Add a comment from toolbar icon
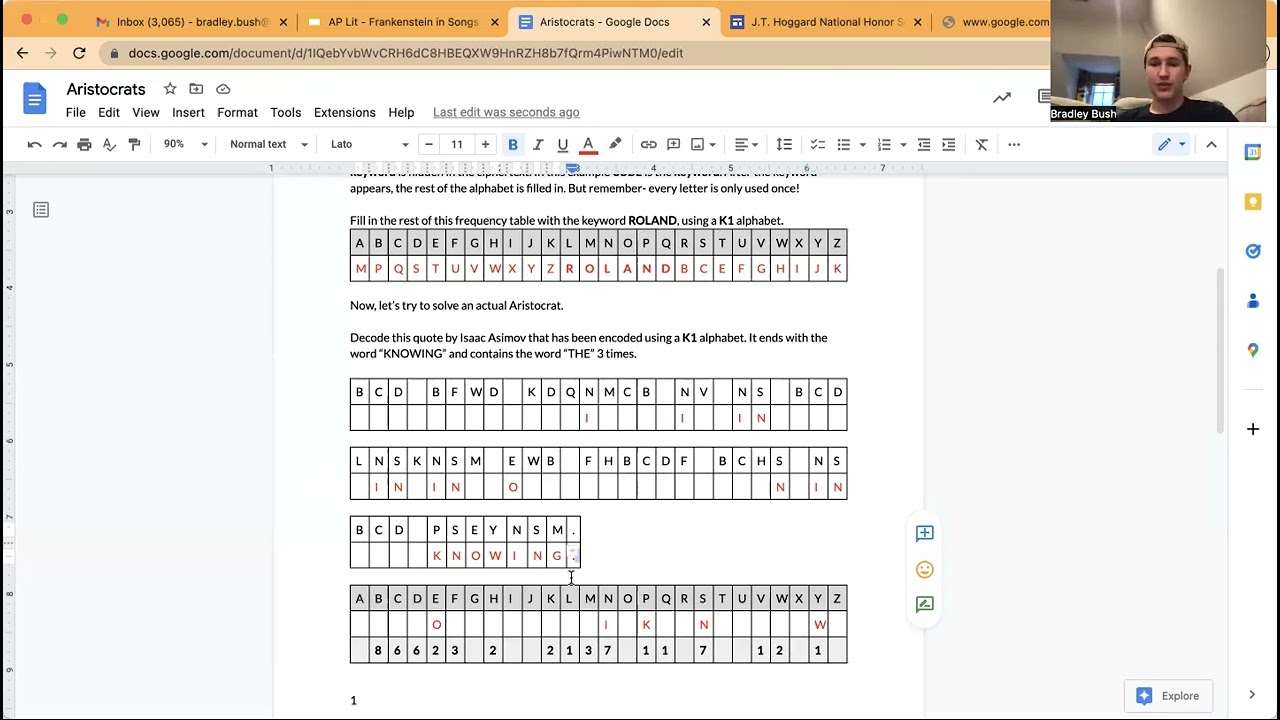The image size is (1280, 720). pyautogui.click(x=673, y=145)
